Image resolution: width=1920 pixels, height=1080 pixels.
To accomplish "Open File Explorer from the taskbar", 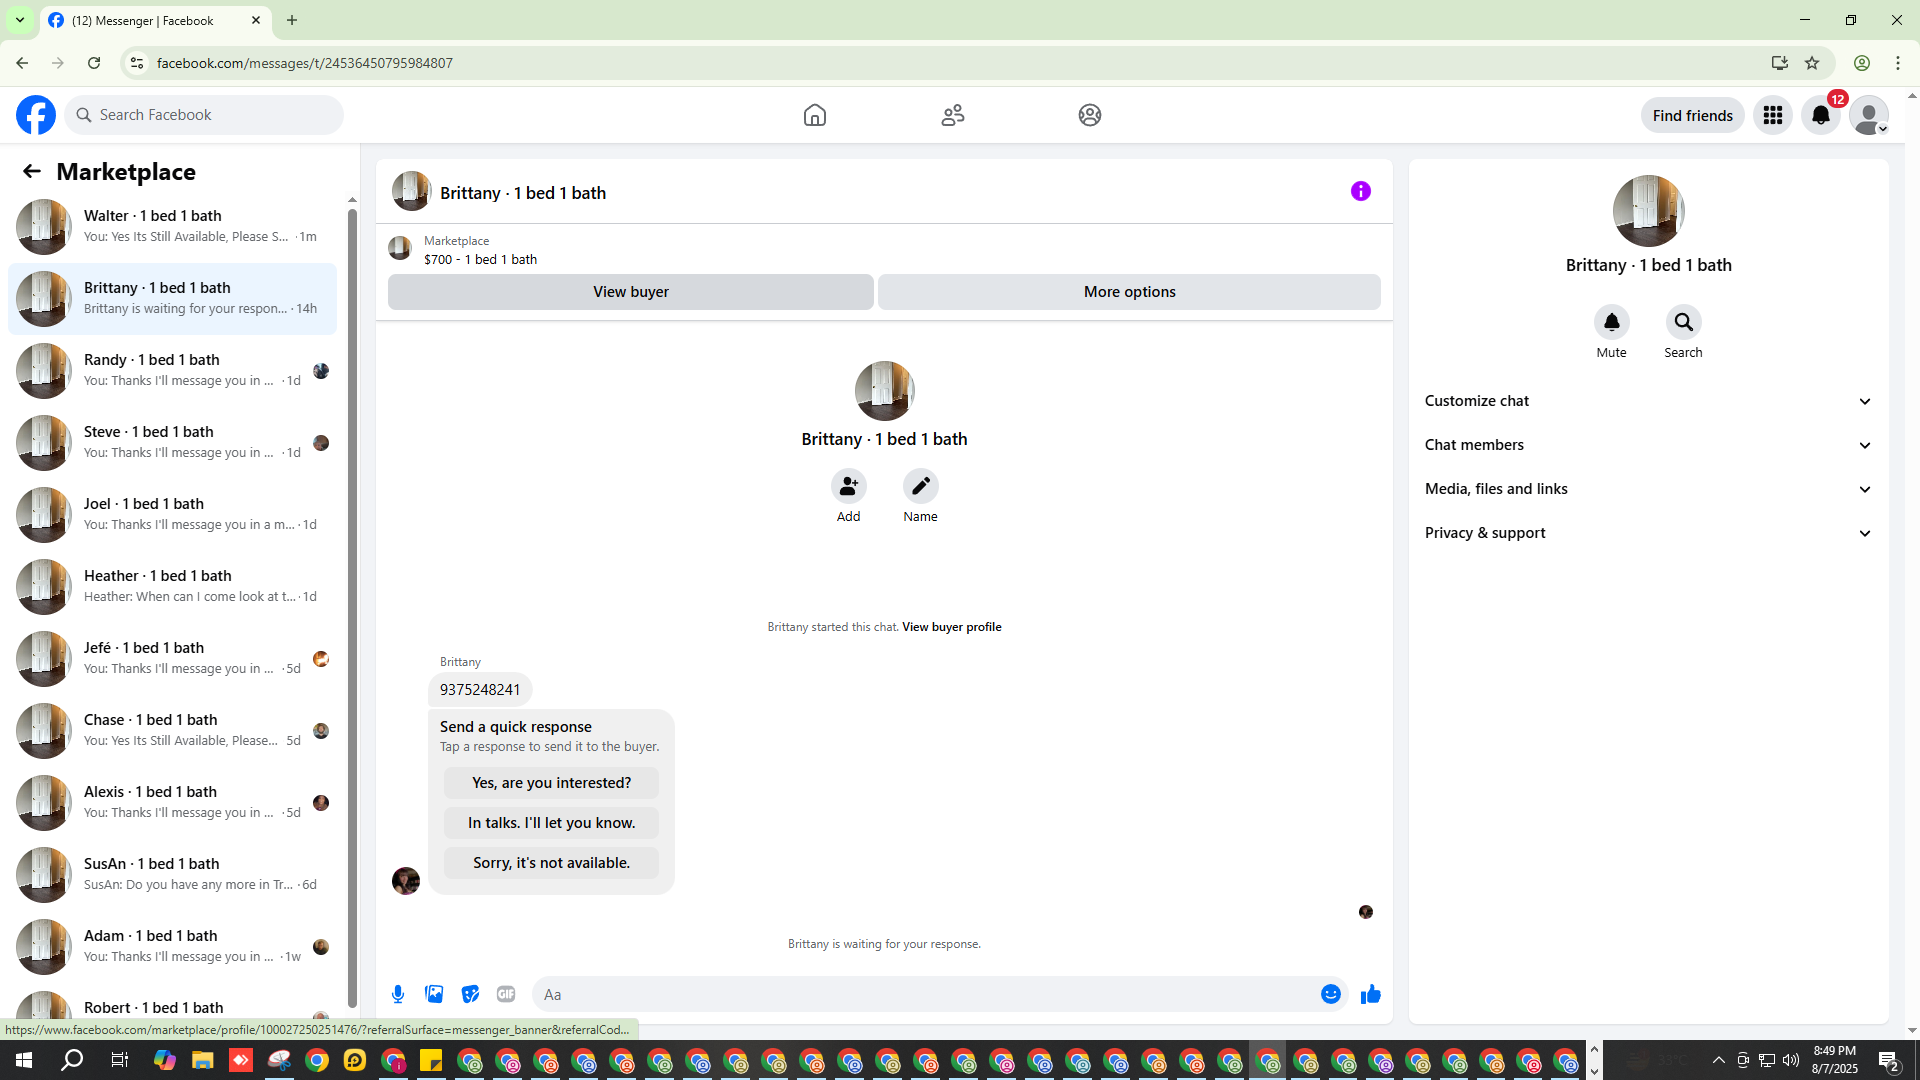I will click(x=203, y=1060).
